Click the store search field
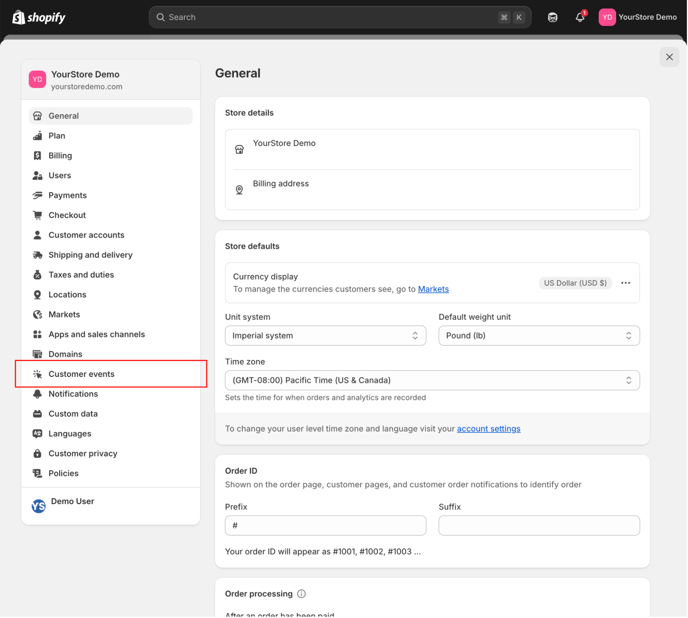 point(340,17)
